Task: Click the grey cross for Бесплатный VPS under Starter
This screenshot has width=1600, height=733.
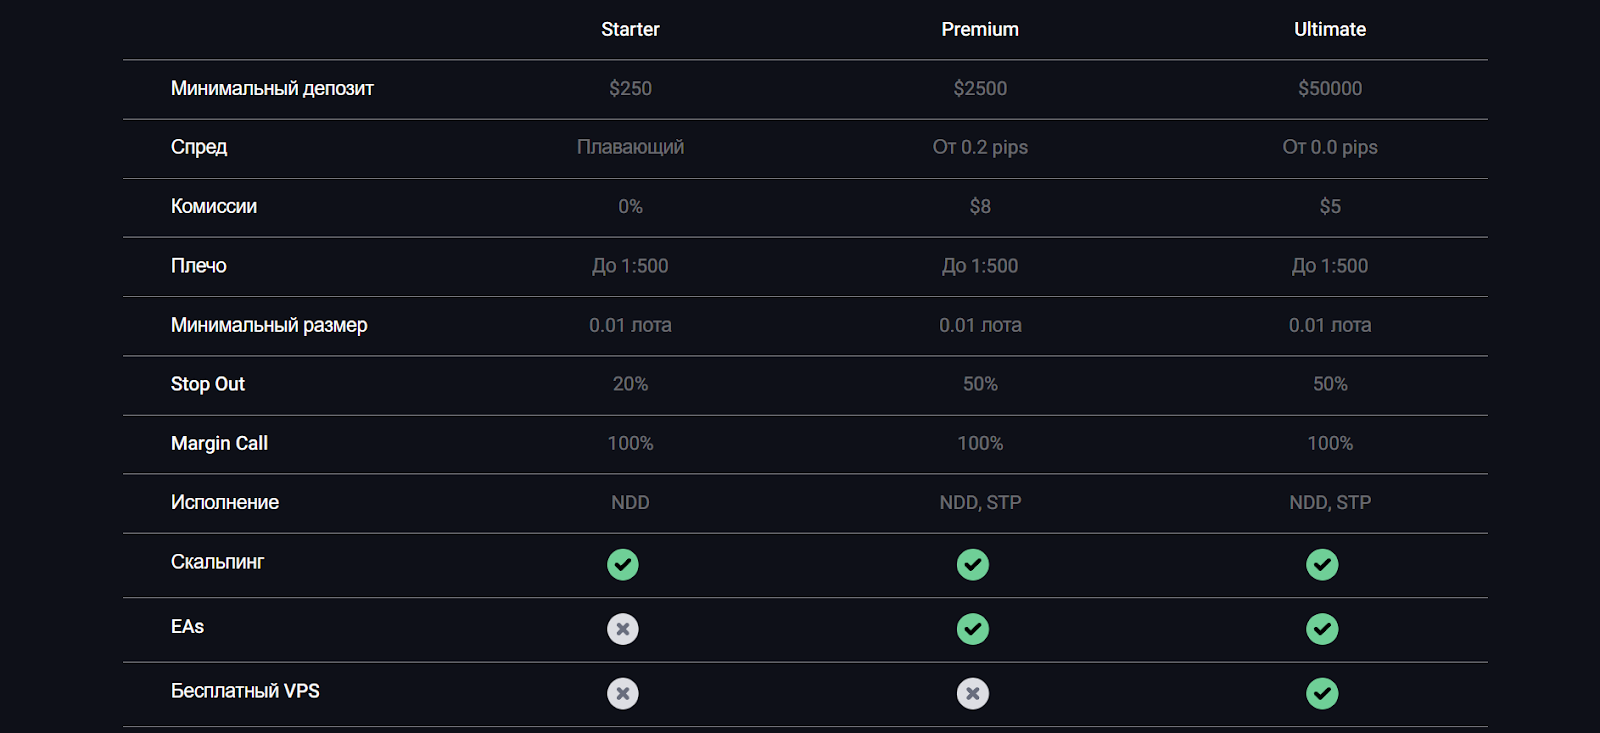Action: point(623,693)
